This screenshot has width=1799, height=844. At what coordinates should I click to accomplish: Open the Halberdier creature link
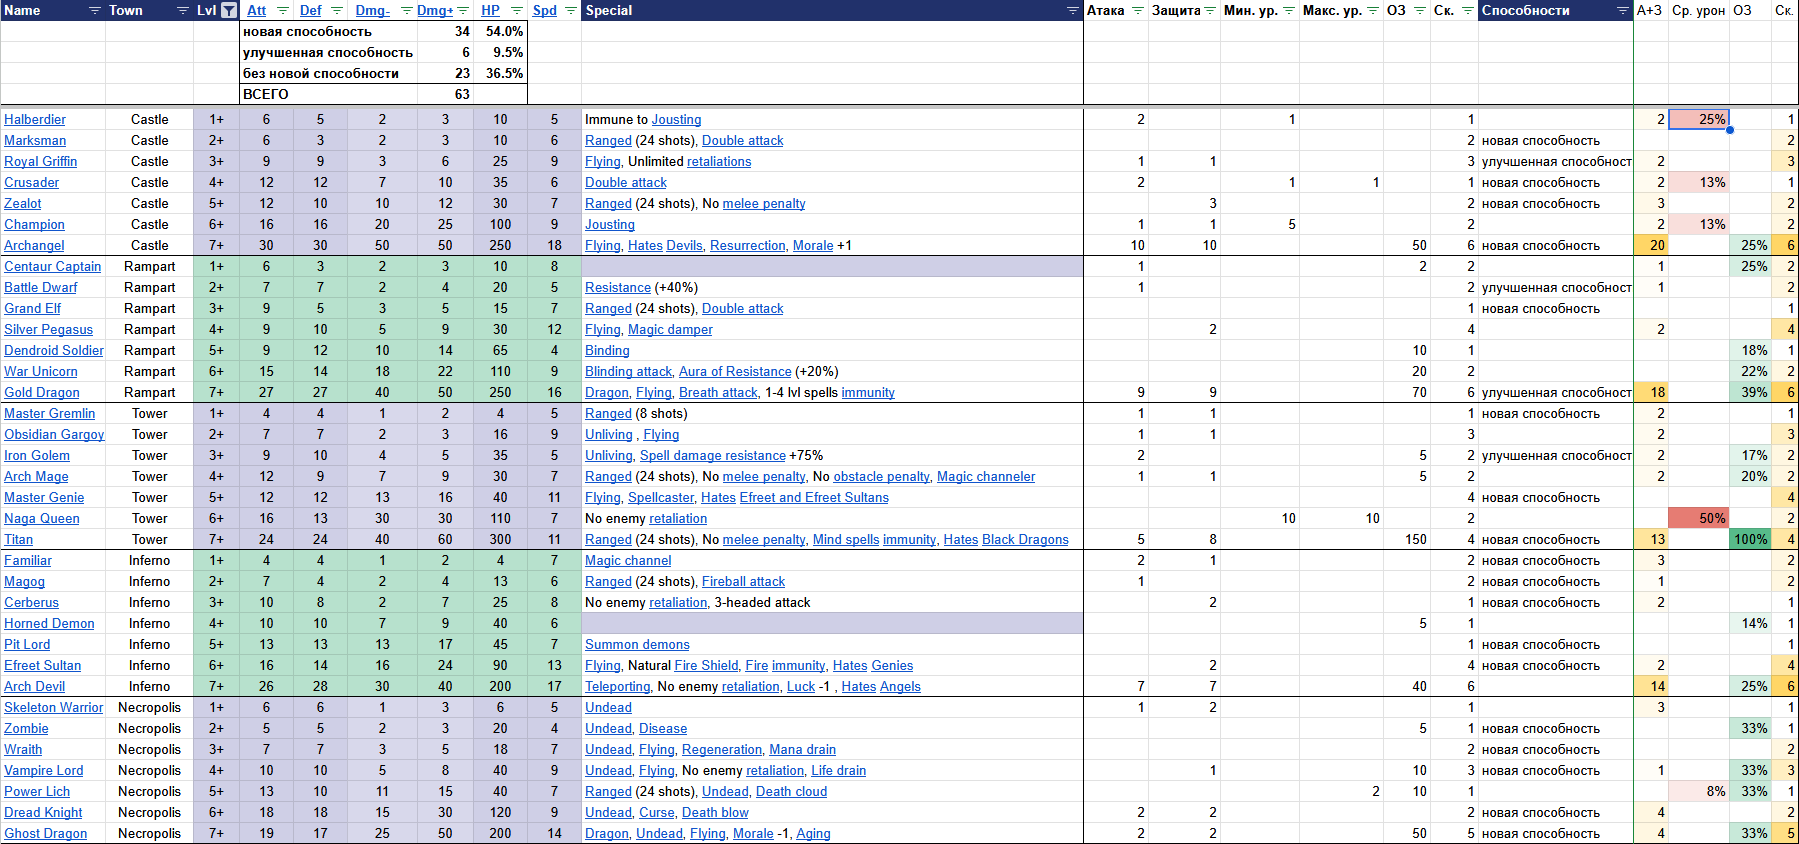[35, 119]
